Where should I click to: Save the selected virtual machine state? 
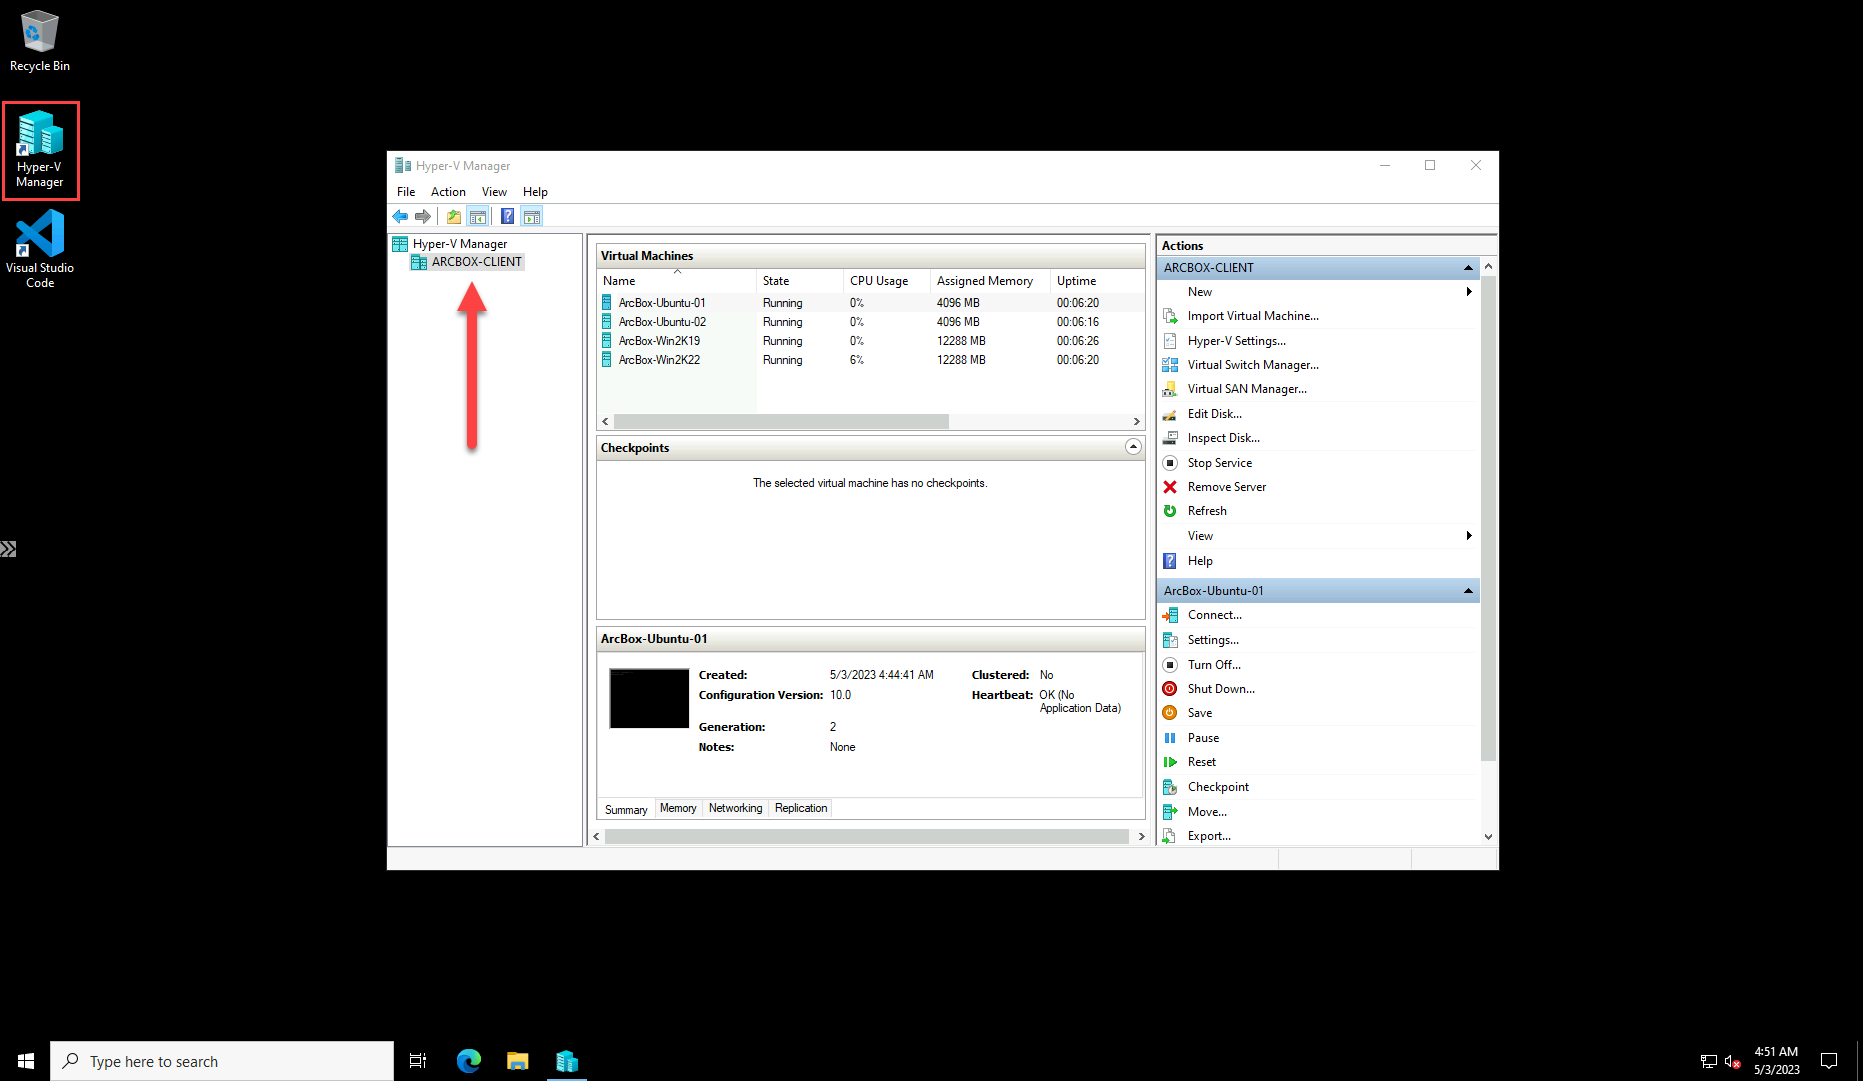coord(1200,713)
